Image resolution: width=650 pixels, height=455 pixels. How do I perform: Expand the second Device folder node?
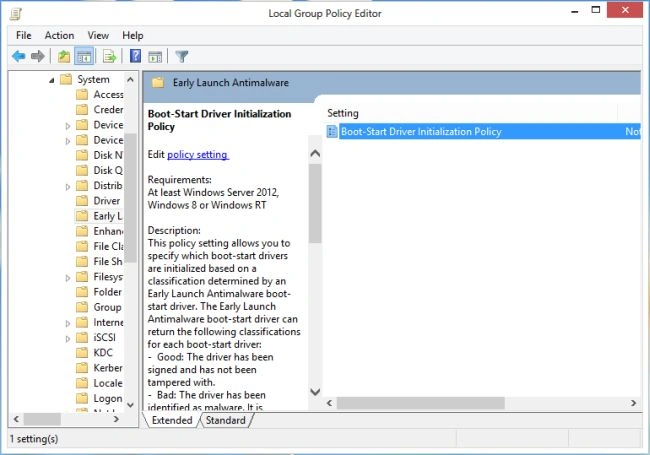[x=68, y=141]
